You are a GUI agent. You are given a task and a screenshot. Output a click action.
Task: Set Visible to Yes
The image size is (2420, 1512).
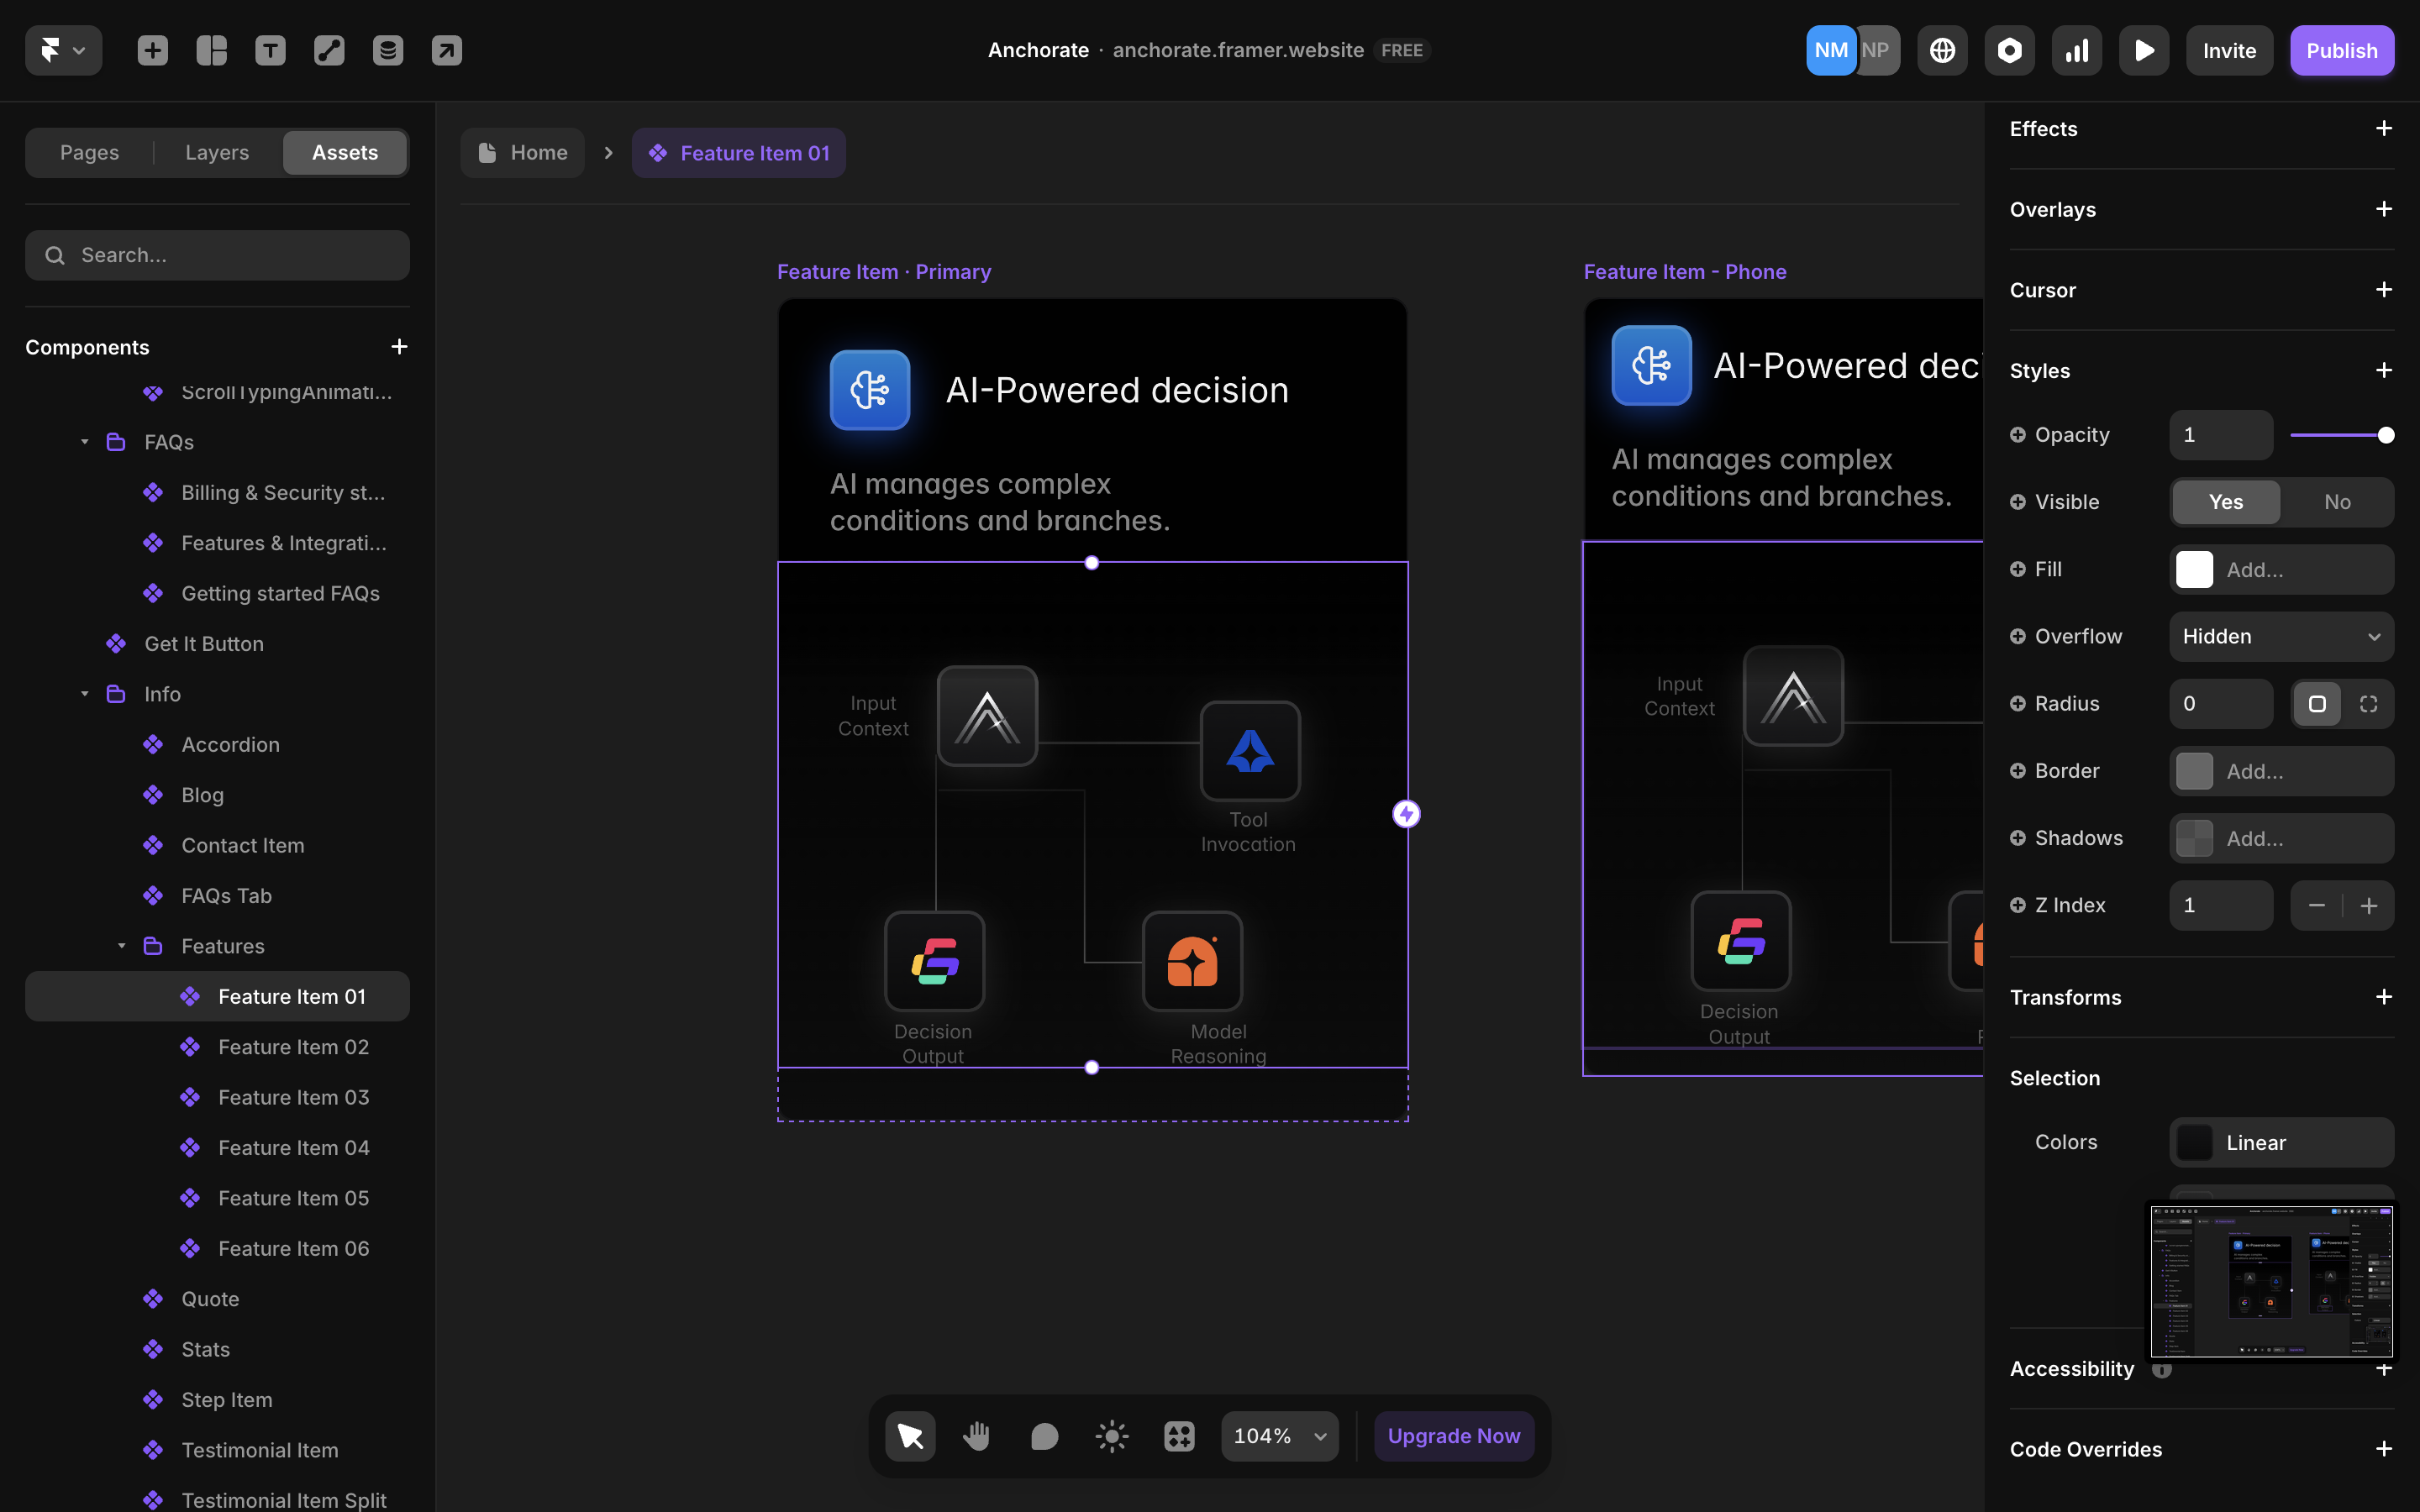click(2225, 502)
